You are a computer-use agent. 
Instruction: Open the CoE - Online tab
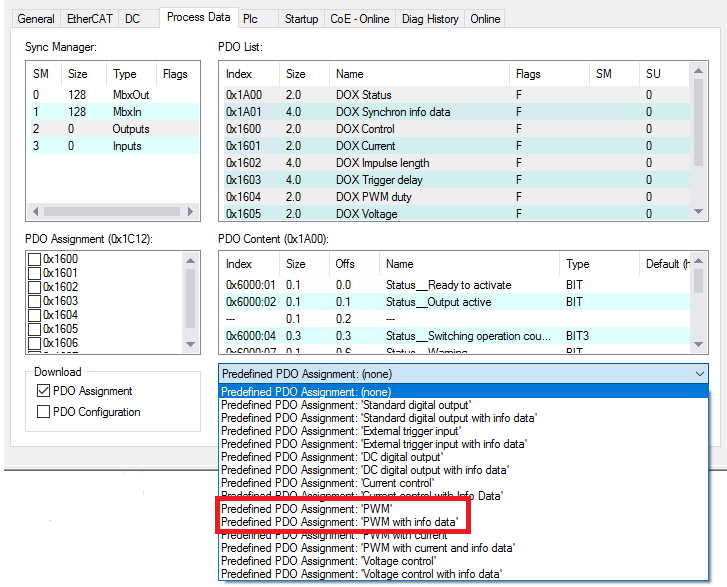(x=360, y=19)
